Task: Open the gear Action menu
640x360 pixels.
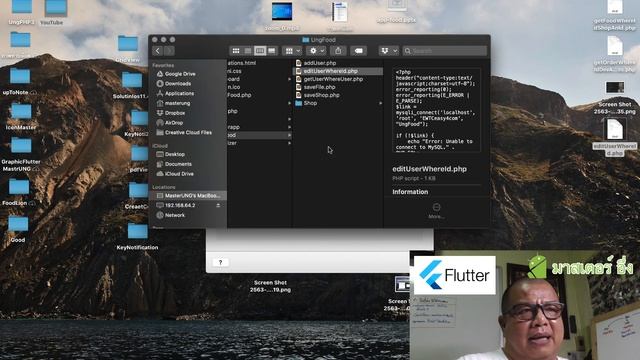Action: [x=316, y=51]
